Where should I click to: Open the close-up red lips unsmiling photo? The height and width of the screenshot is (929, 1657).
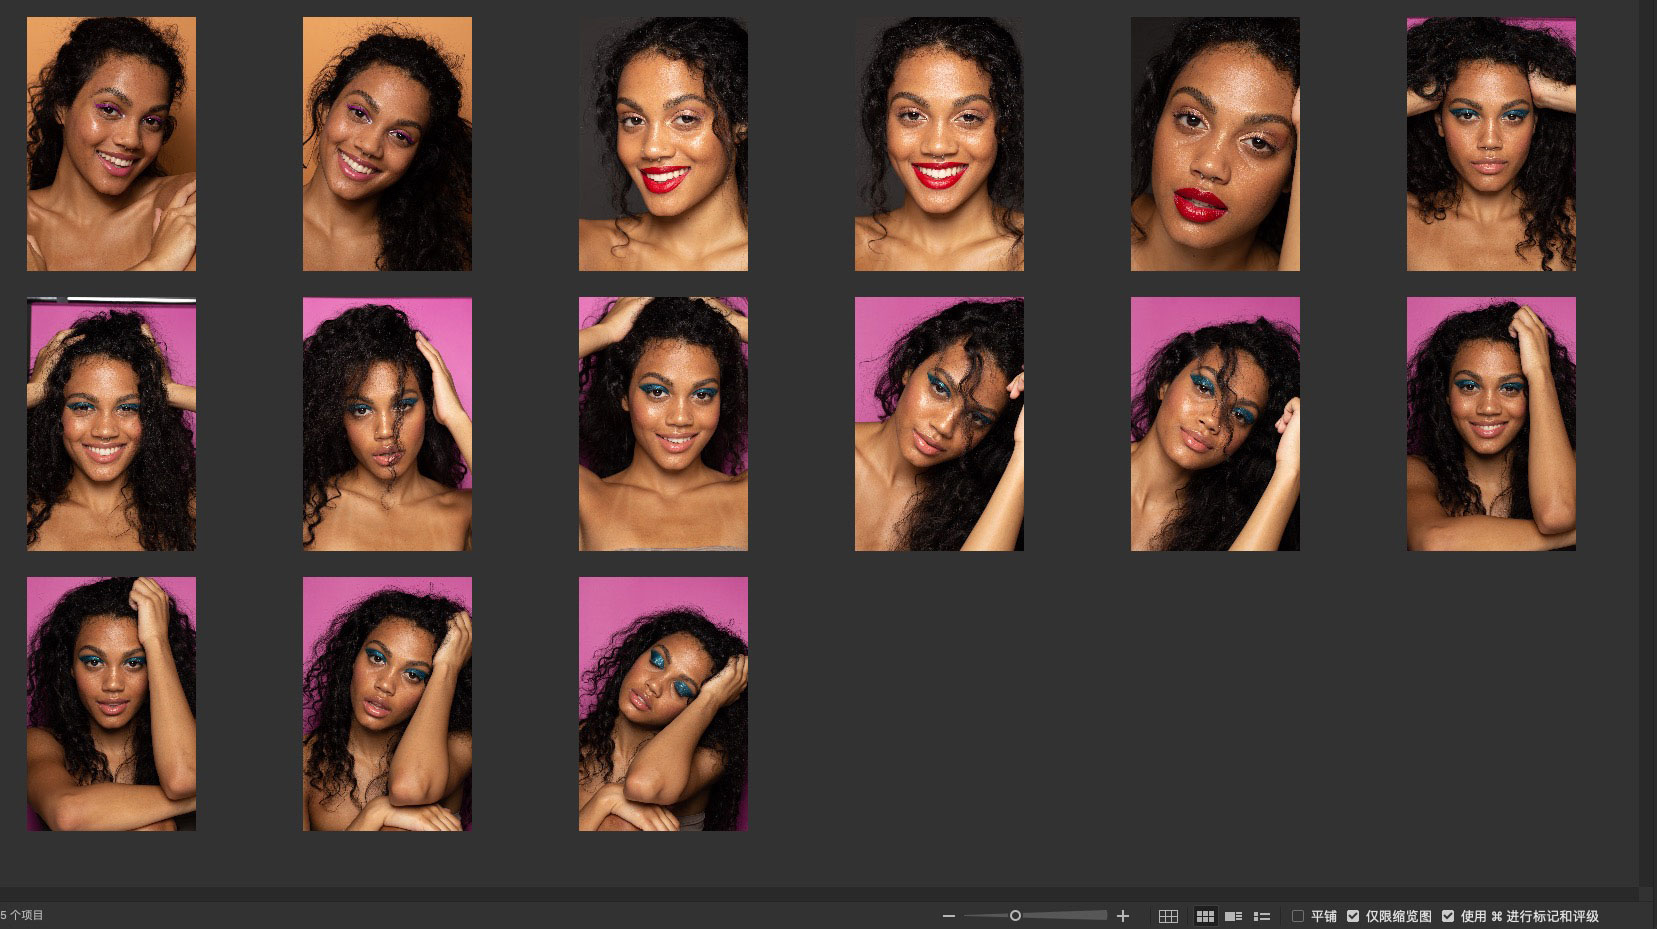click(1215, 144)
